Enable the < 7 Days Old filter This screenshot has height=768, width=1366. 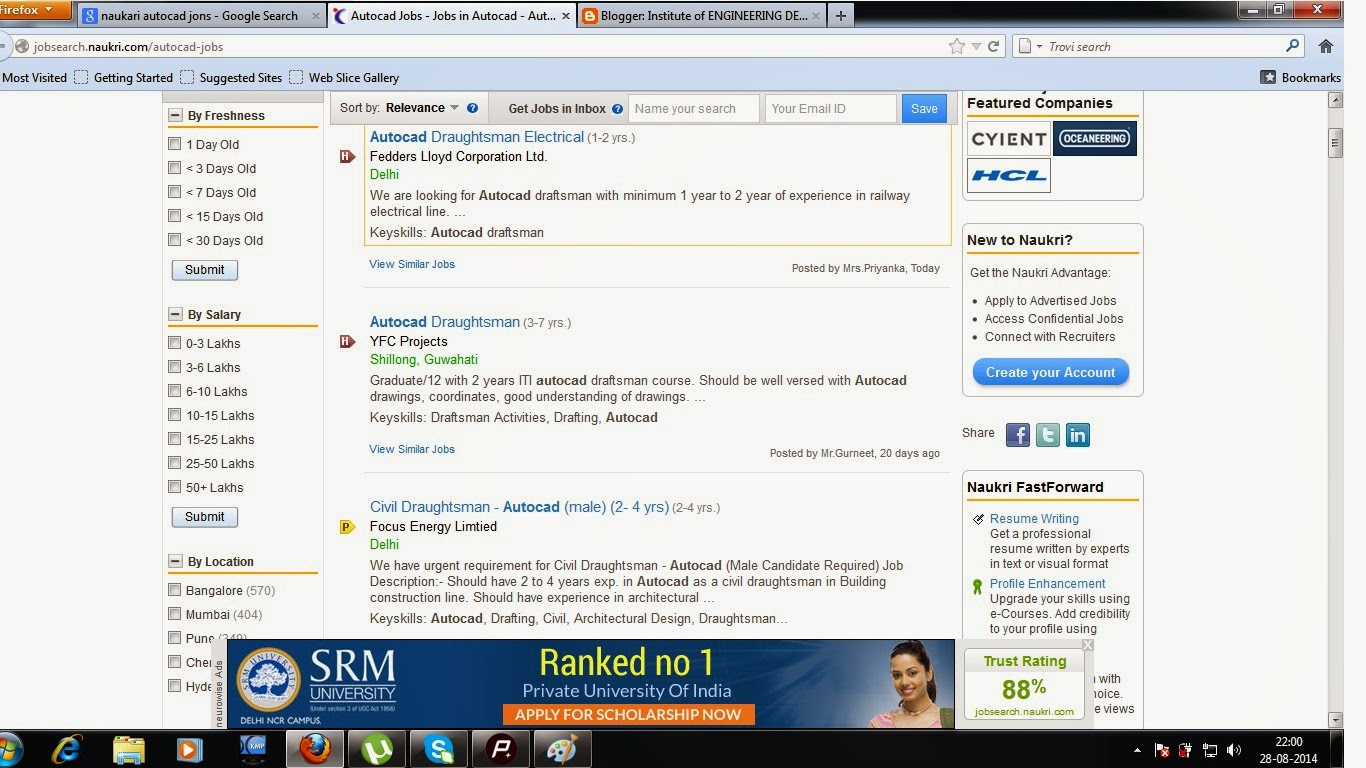point(175,192)
